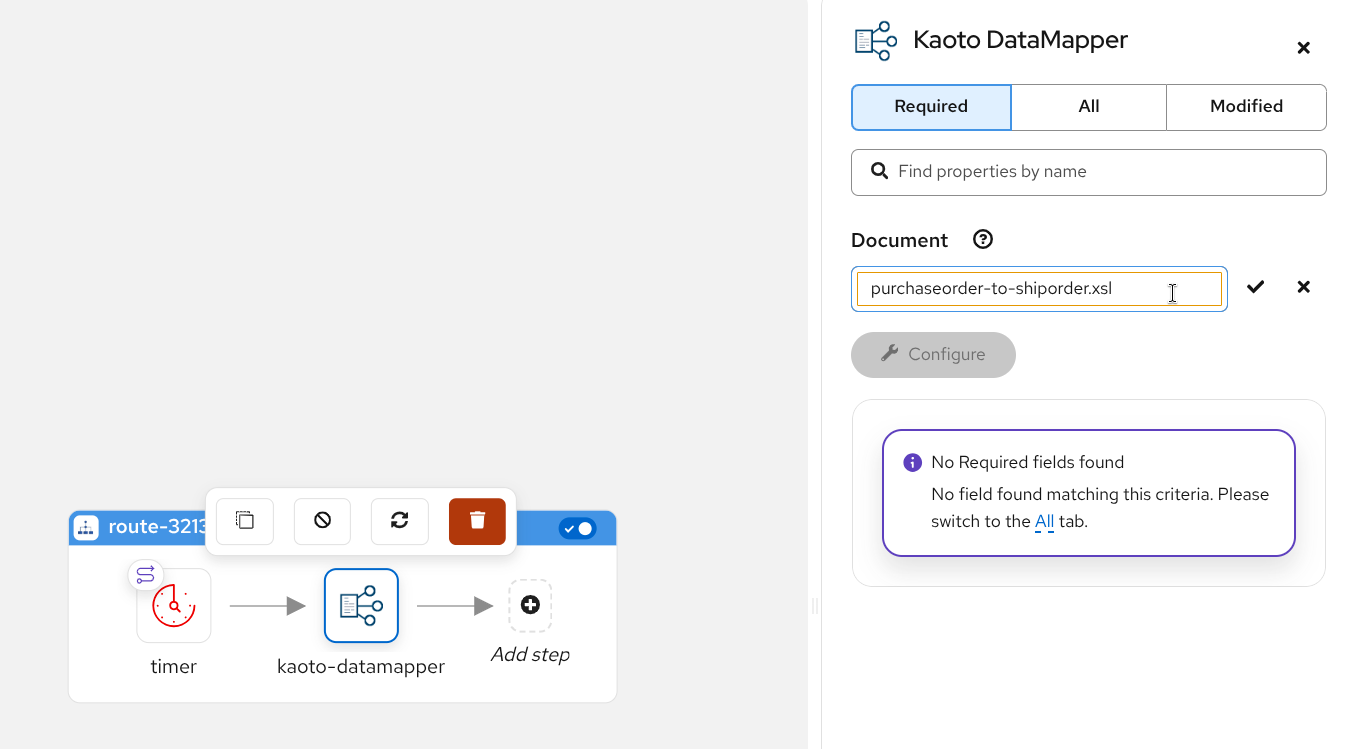Toggle the route-3213 visibility switch
The width and height of the screenshot is (1345, 749).
point(577,528)
